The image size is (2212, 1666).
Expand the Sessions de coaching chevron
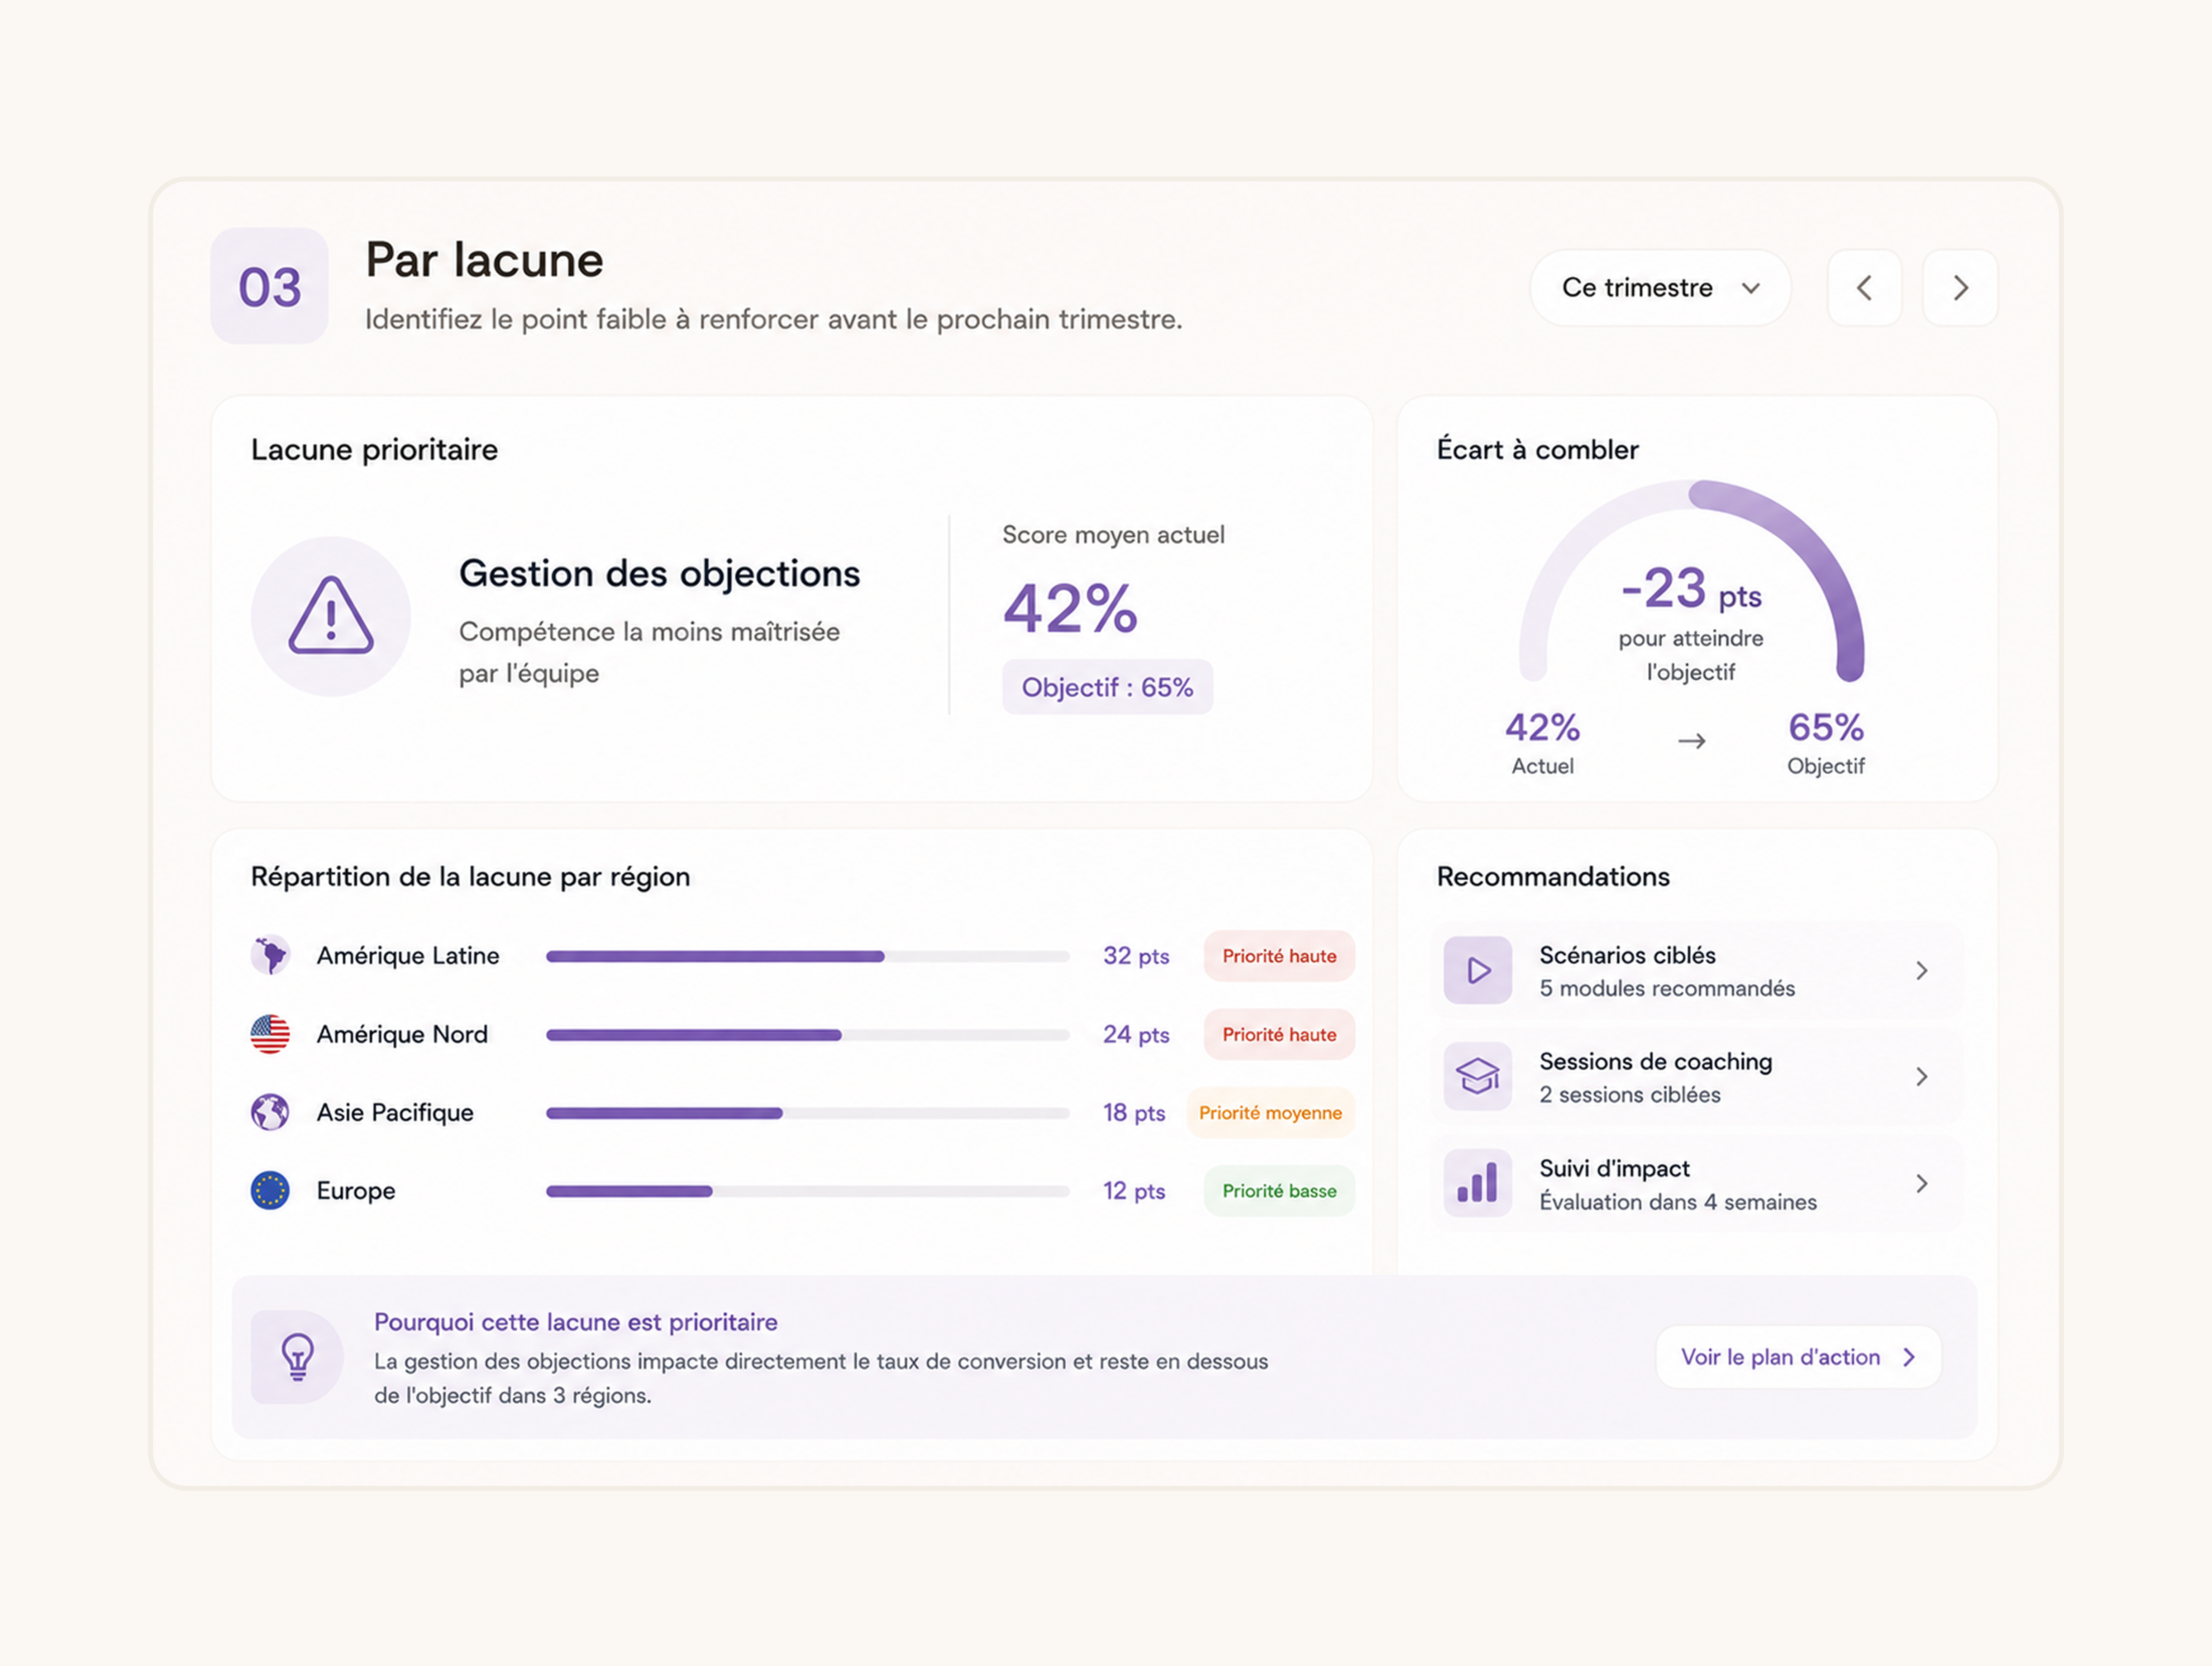coord(1922,1077)
